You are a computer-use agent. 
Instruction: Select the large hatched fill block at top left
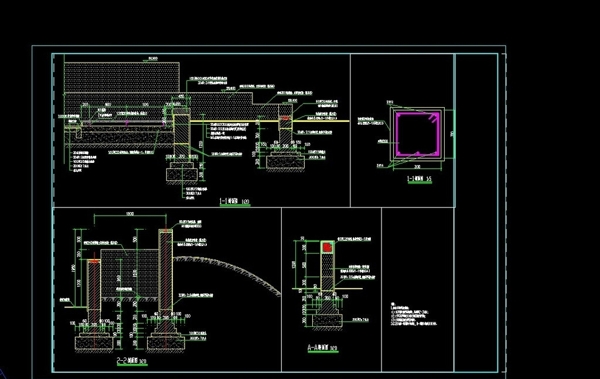[x=122, y=78]
